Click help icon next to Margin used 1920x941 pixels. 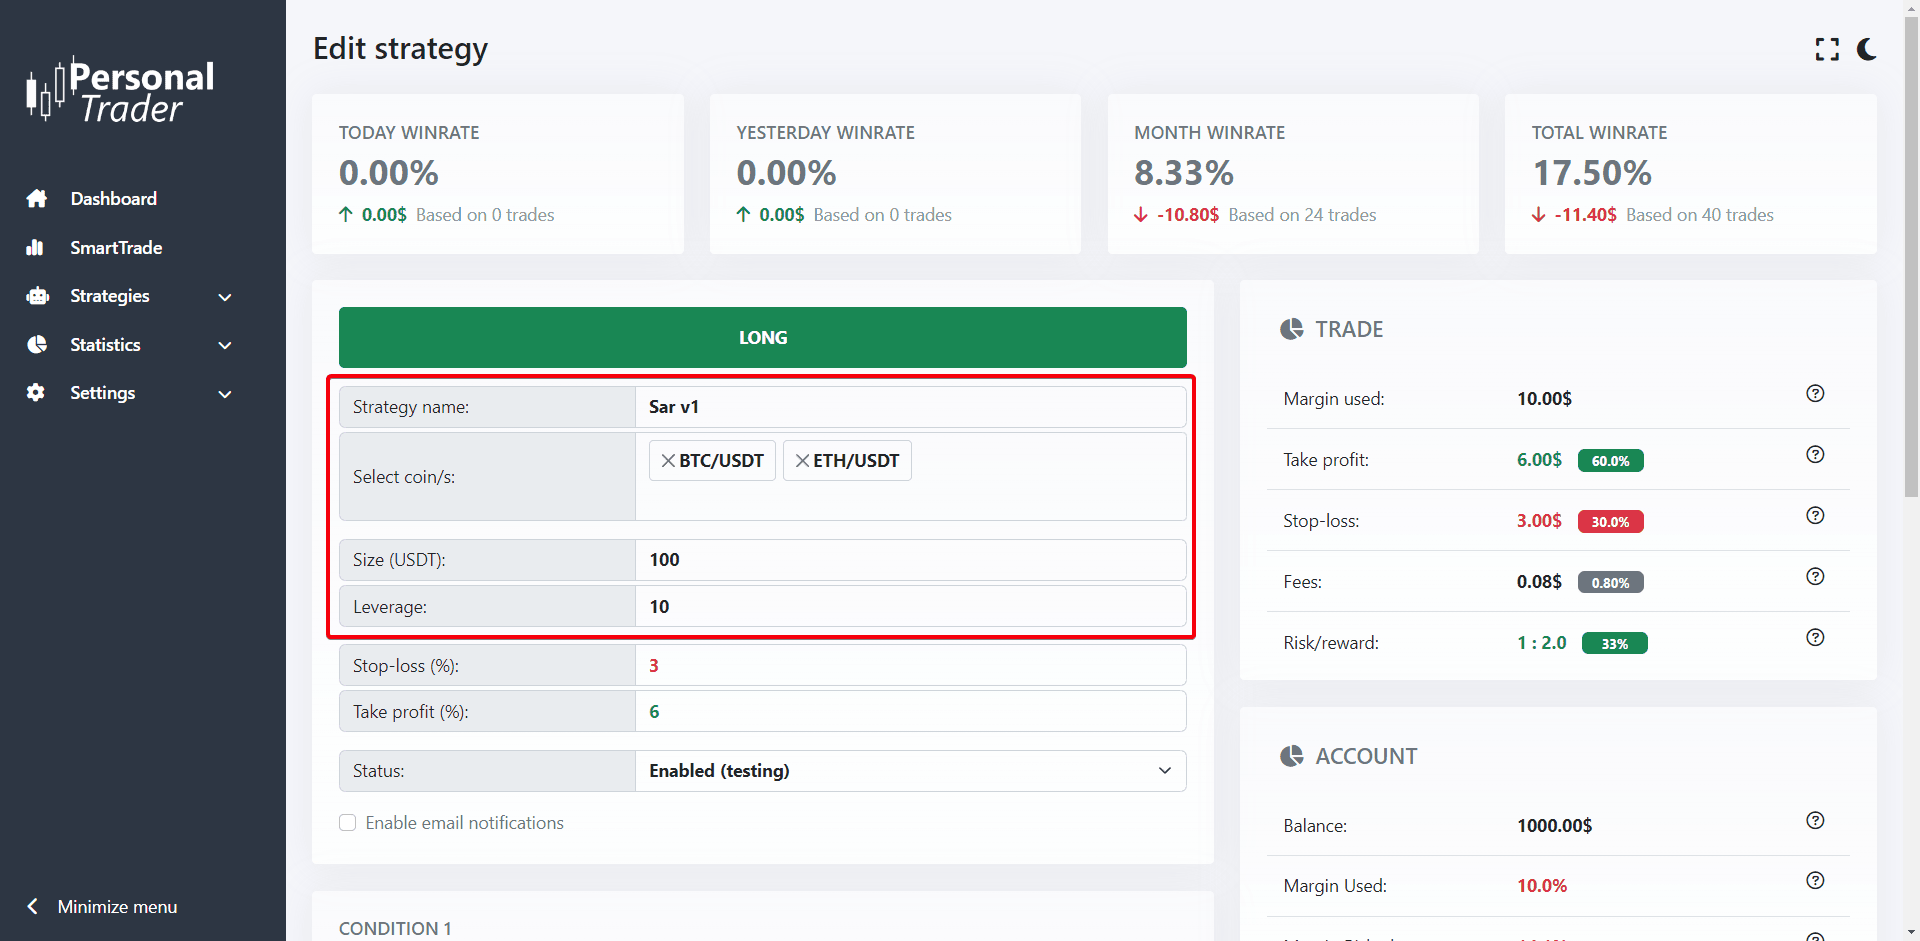(x=1815, y=394)
